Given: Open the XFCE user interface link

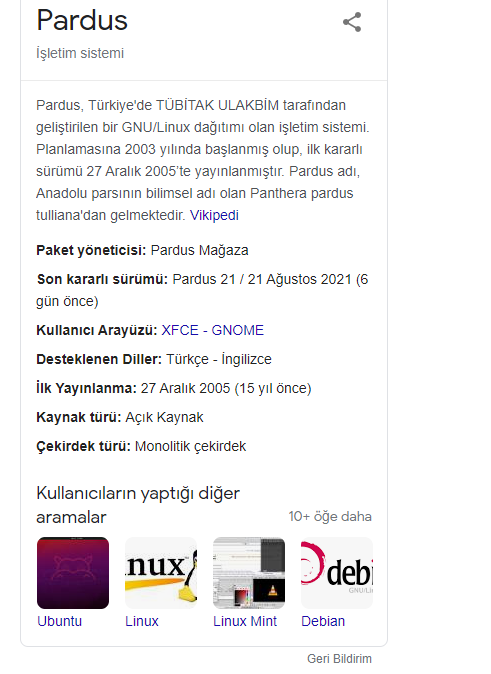Looking at the screenshot, I should click(180, 330).
